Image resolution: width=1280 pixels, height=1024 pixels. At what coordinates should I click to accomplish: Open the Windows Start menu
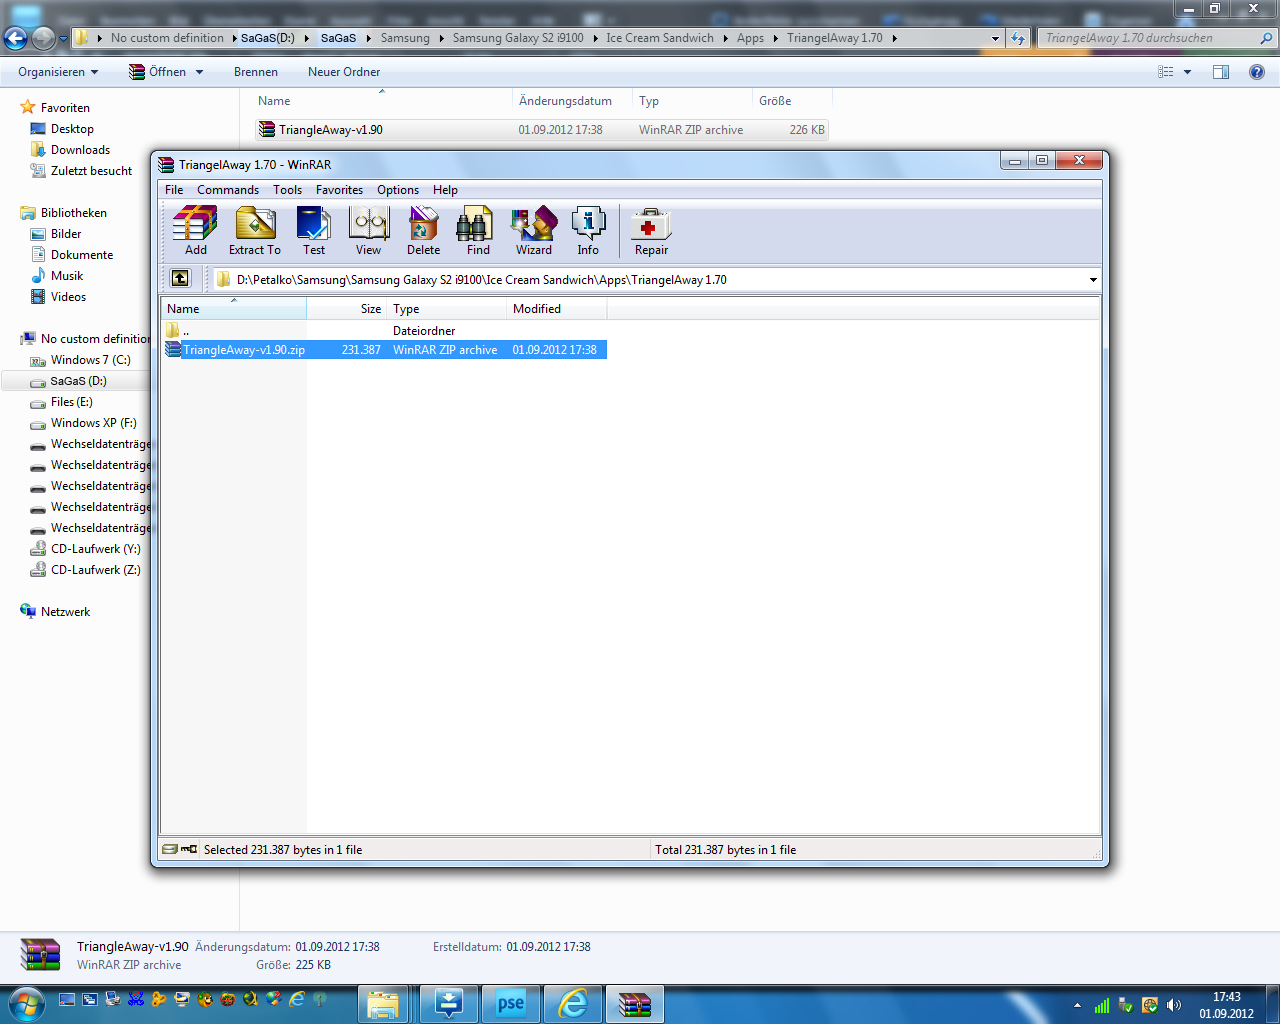click(25, 1003)
